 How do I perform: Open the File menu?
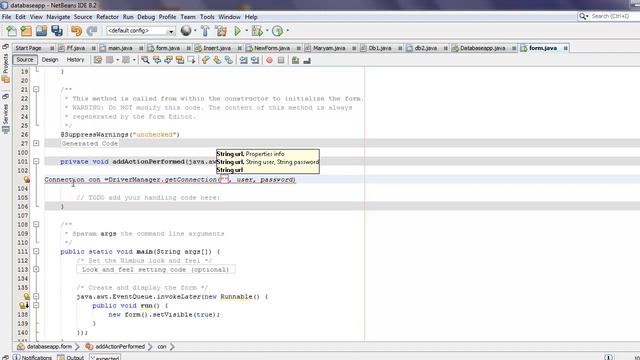click(7, 17)
